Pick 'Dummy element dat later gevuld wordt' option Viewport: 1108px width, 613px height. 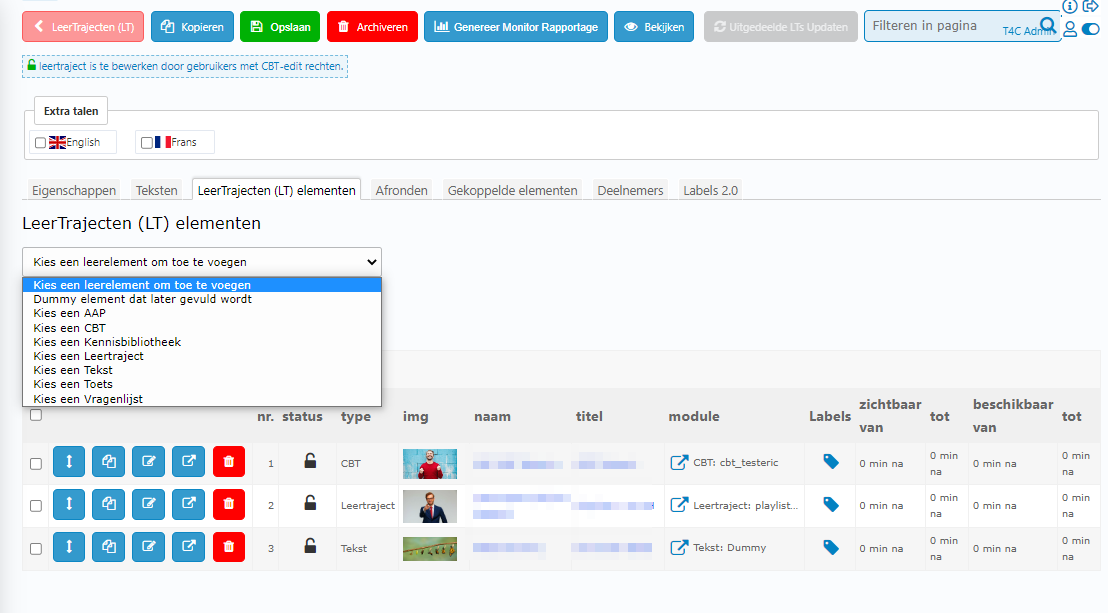(142, 299)
